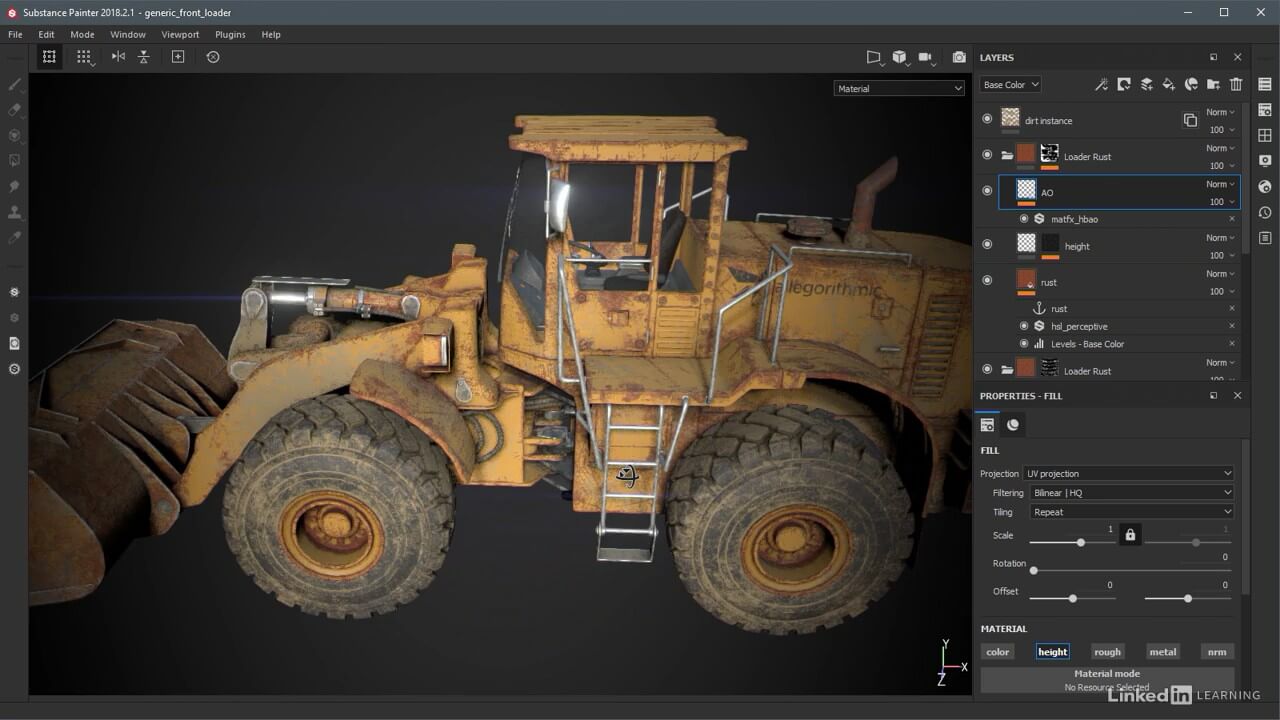Open the Viewport menu

pyautogui.click(x=180, y=34)
